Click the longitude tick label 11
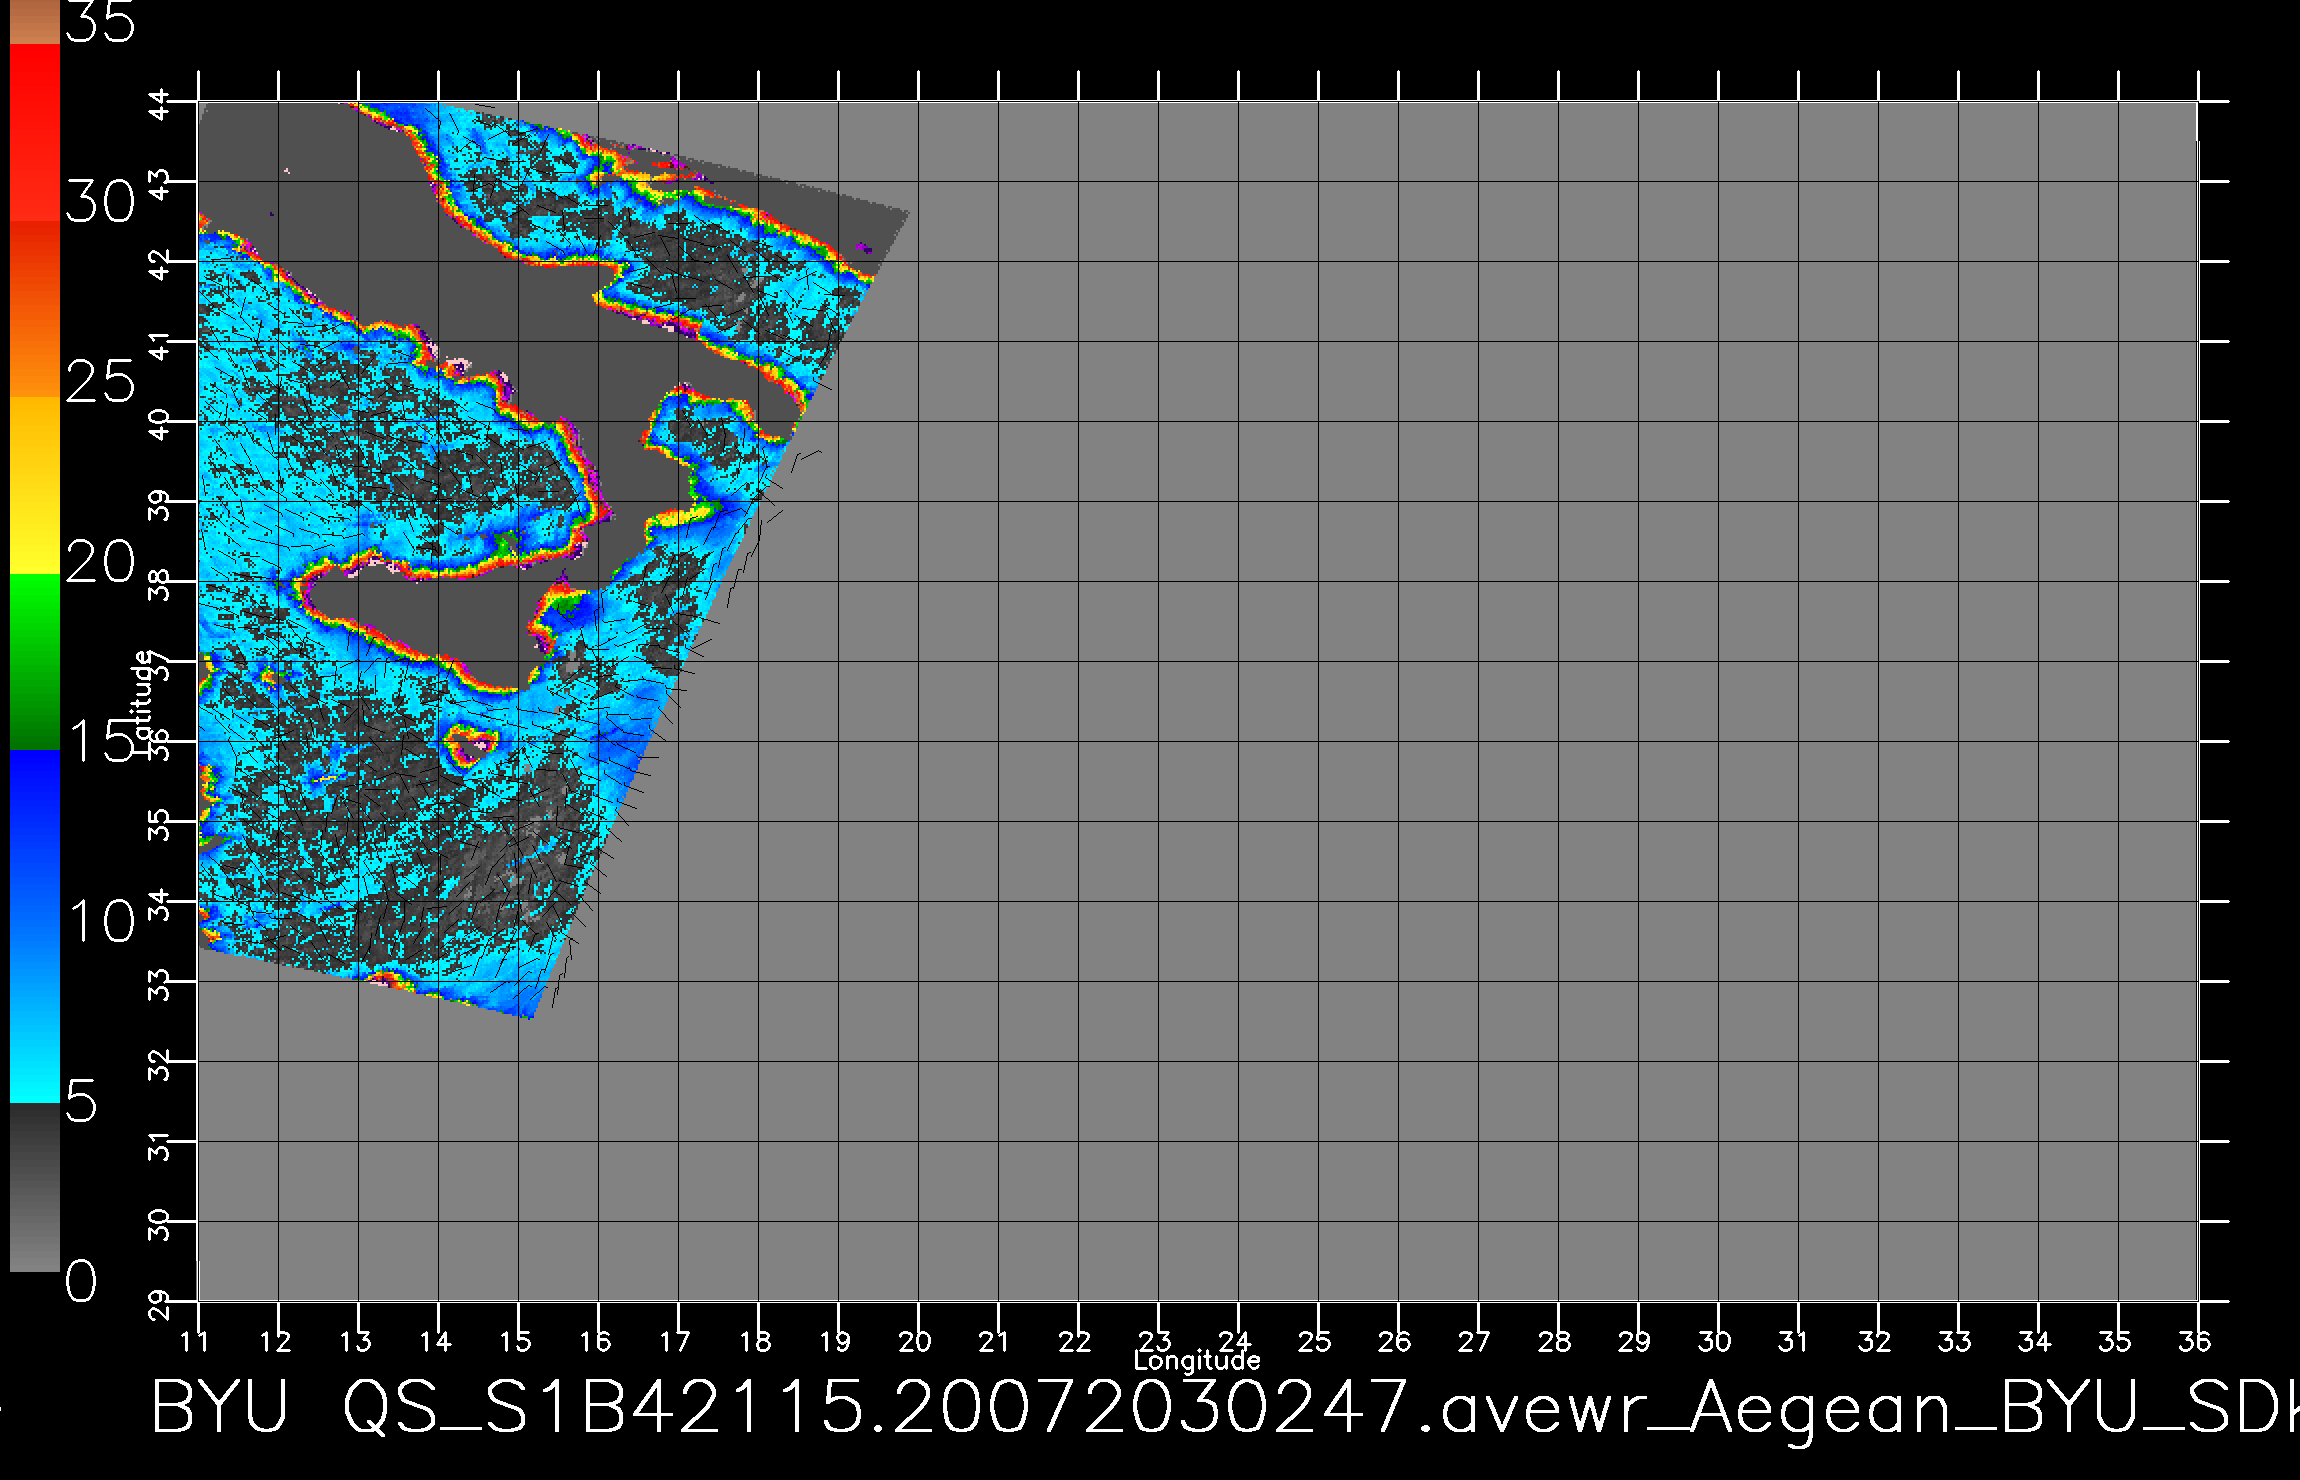Viewport: 2300px width, 1480px height. click(x=196, y=1341)
